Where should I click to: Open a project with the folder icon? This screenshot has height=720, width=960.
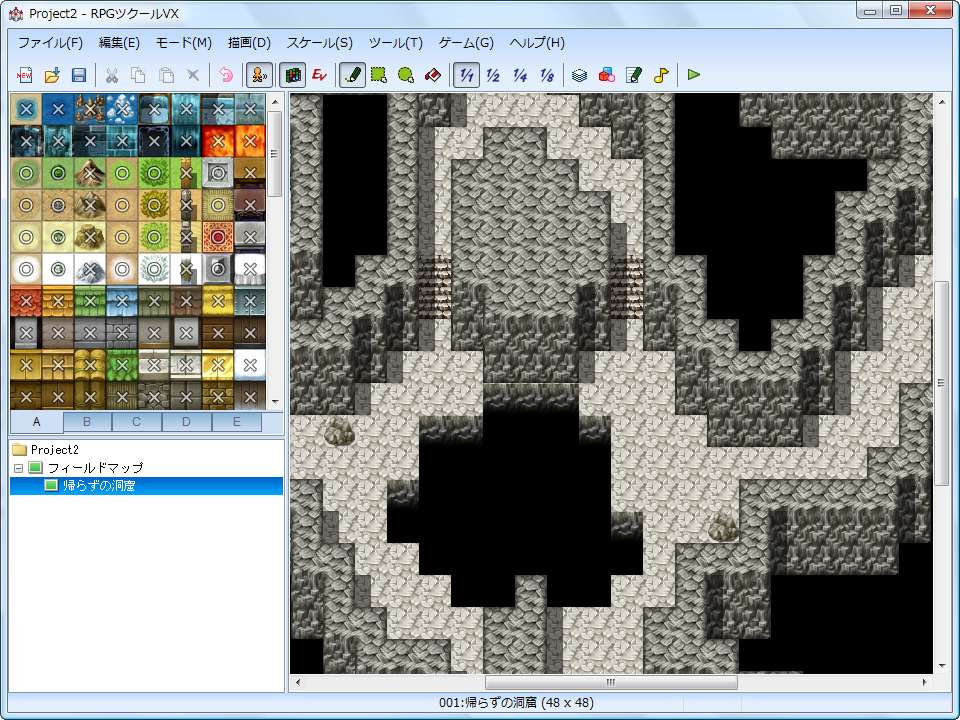(52, 75)
